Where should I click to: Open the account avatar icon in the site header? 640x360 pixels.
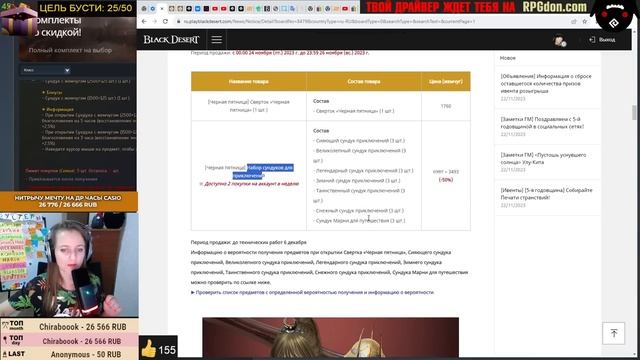coord(560,40)
